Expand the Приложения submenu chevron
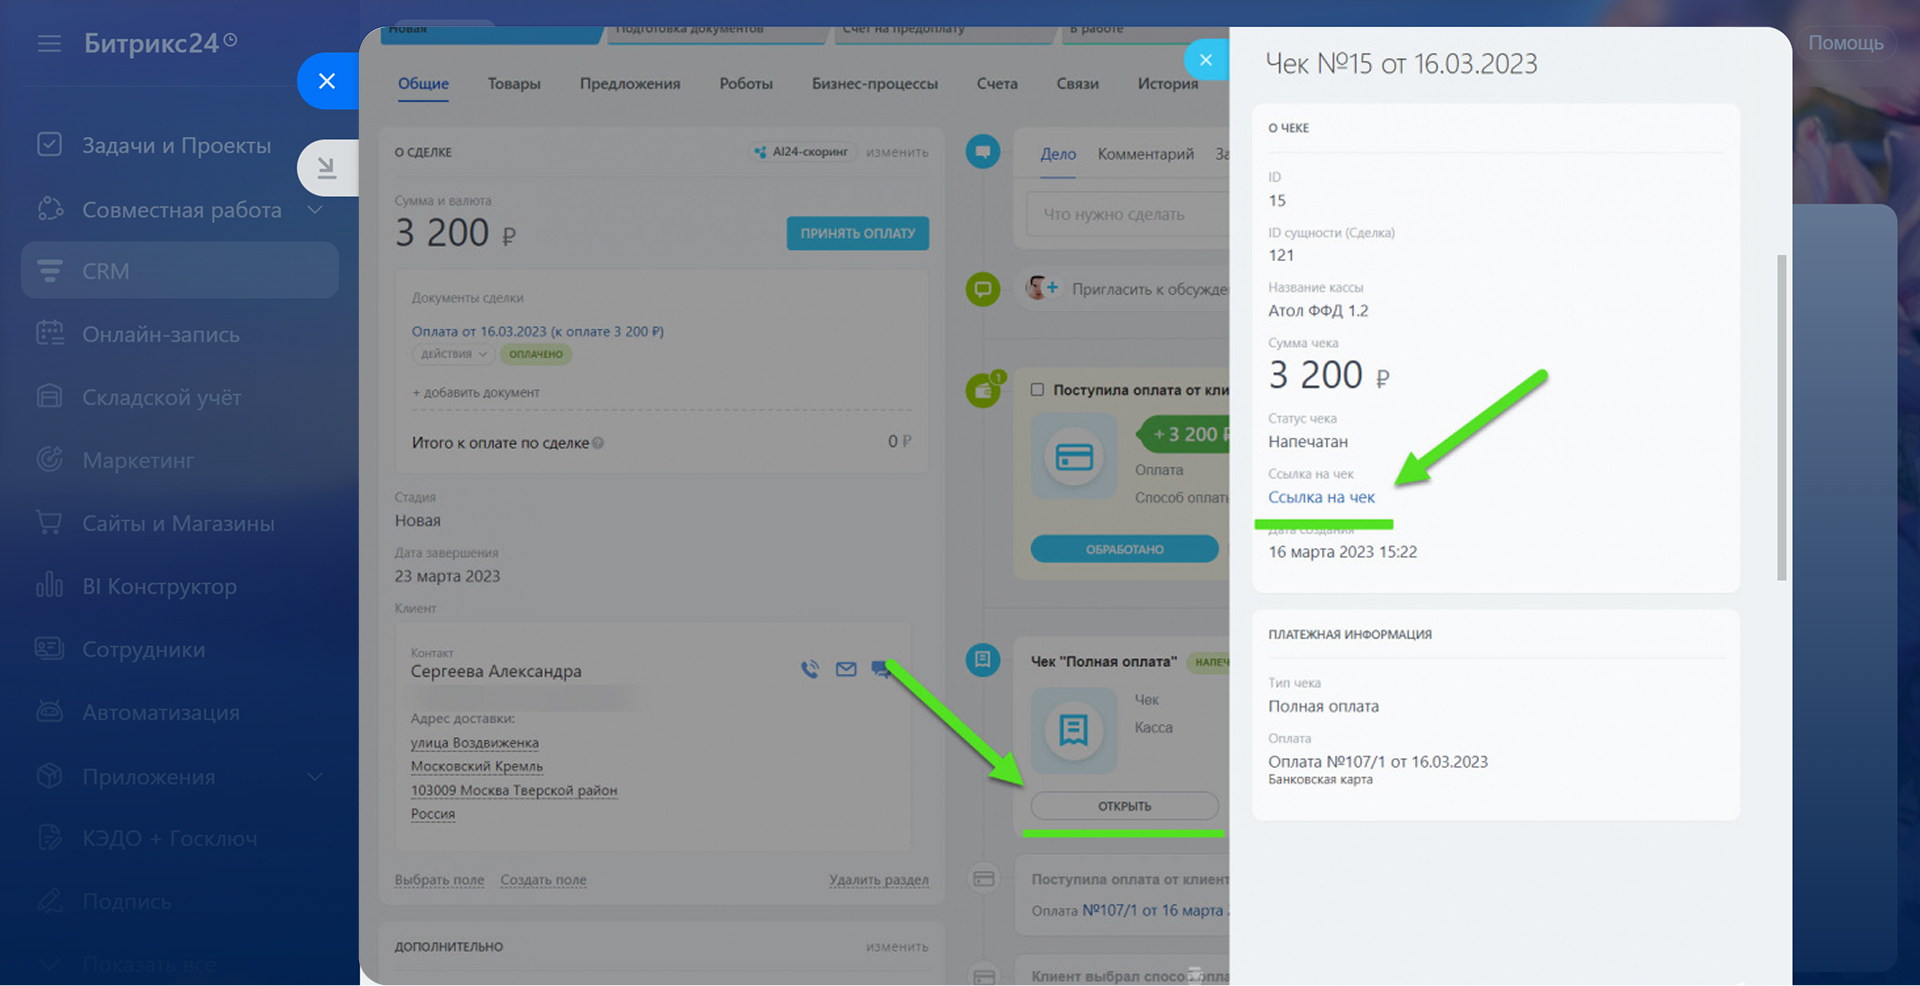This screenshot has width=1920, height=986. 315,777
